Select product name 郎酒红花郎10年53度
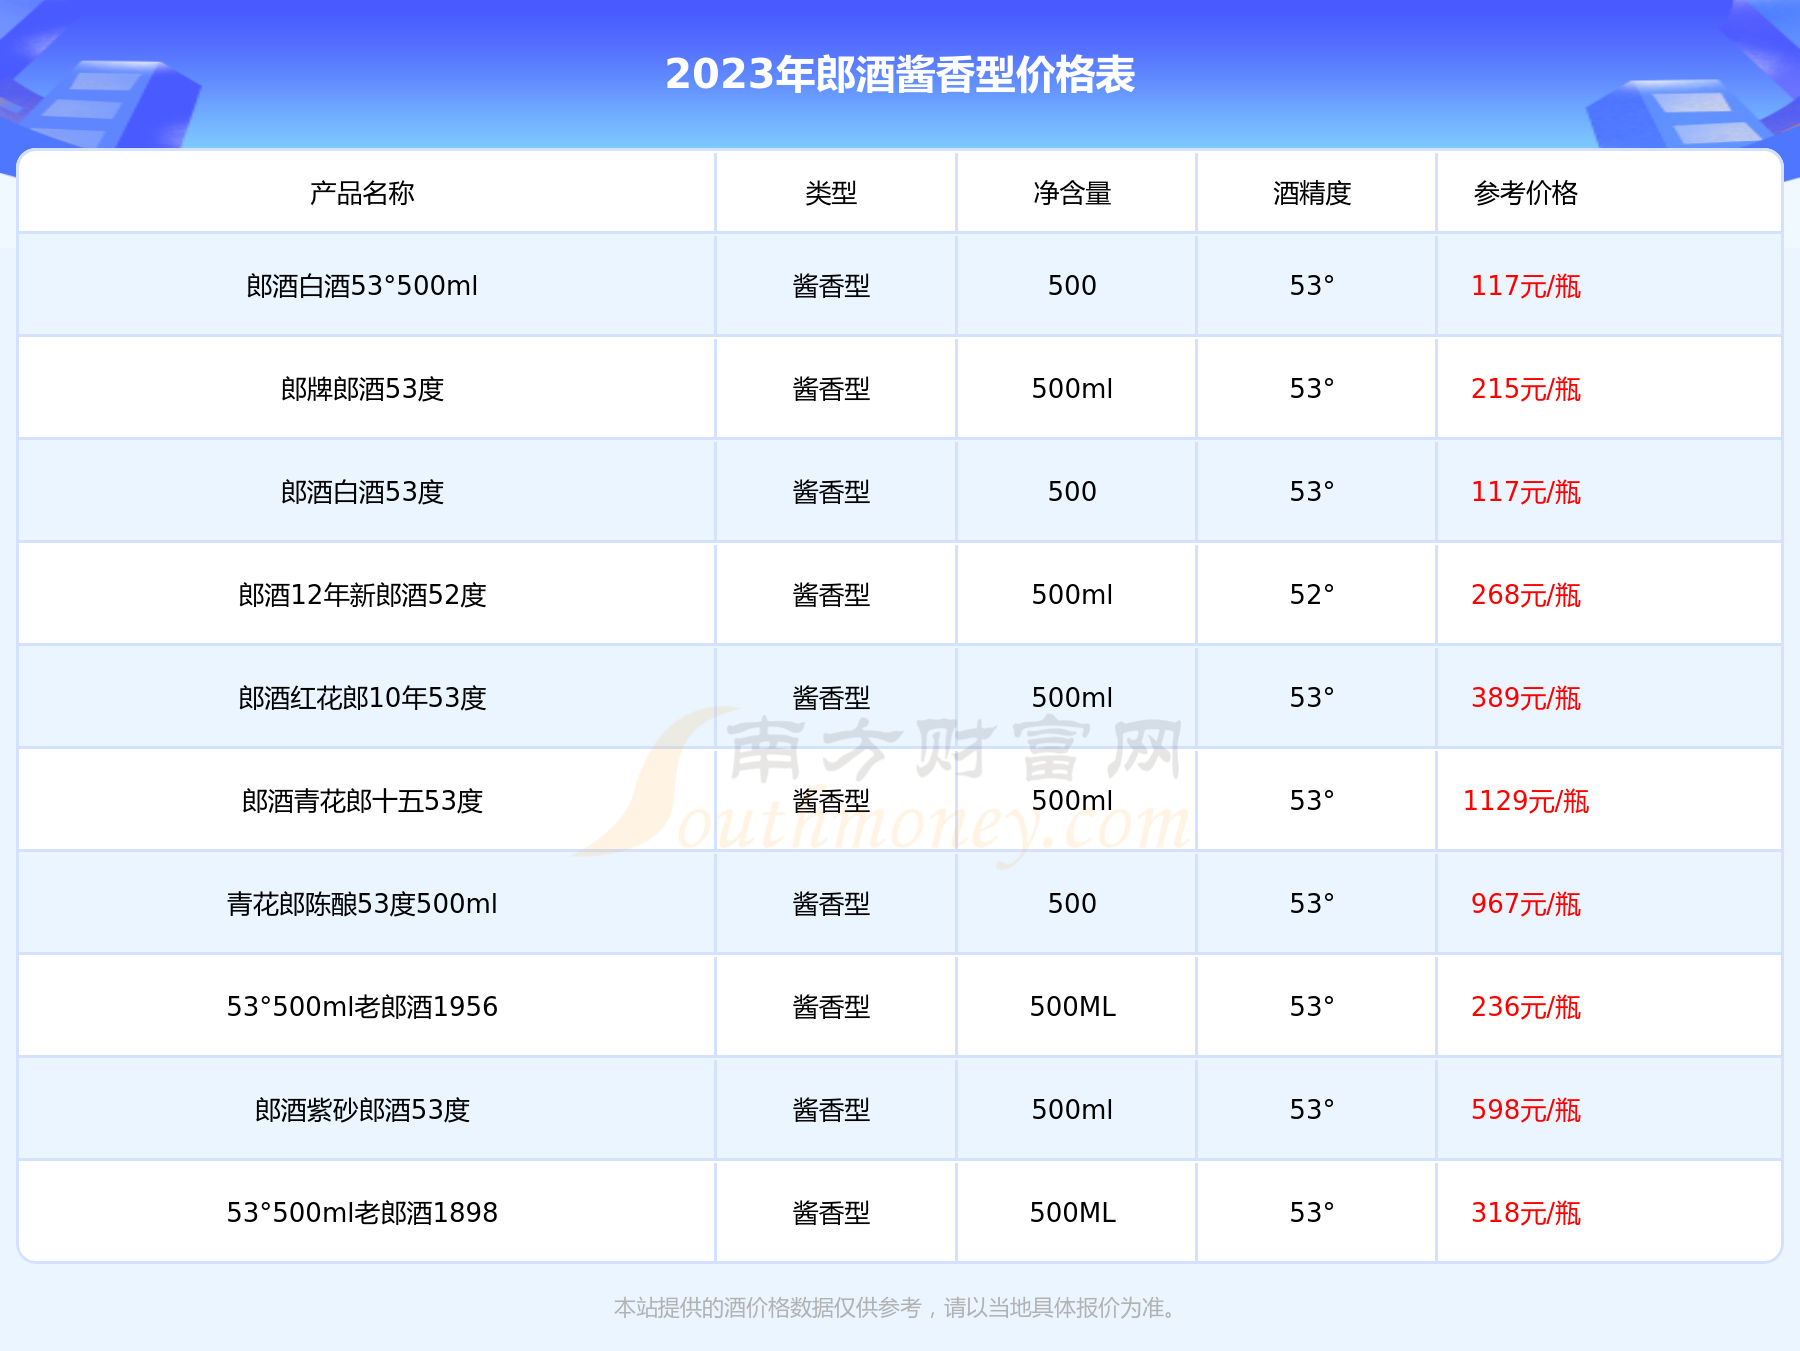Image resolution: width=1800 pixels, height=1351 pixels. coord(362,698)
